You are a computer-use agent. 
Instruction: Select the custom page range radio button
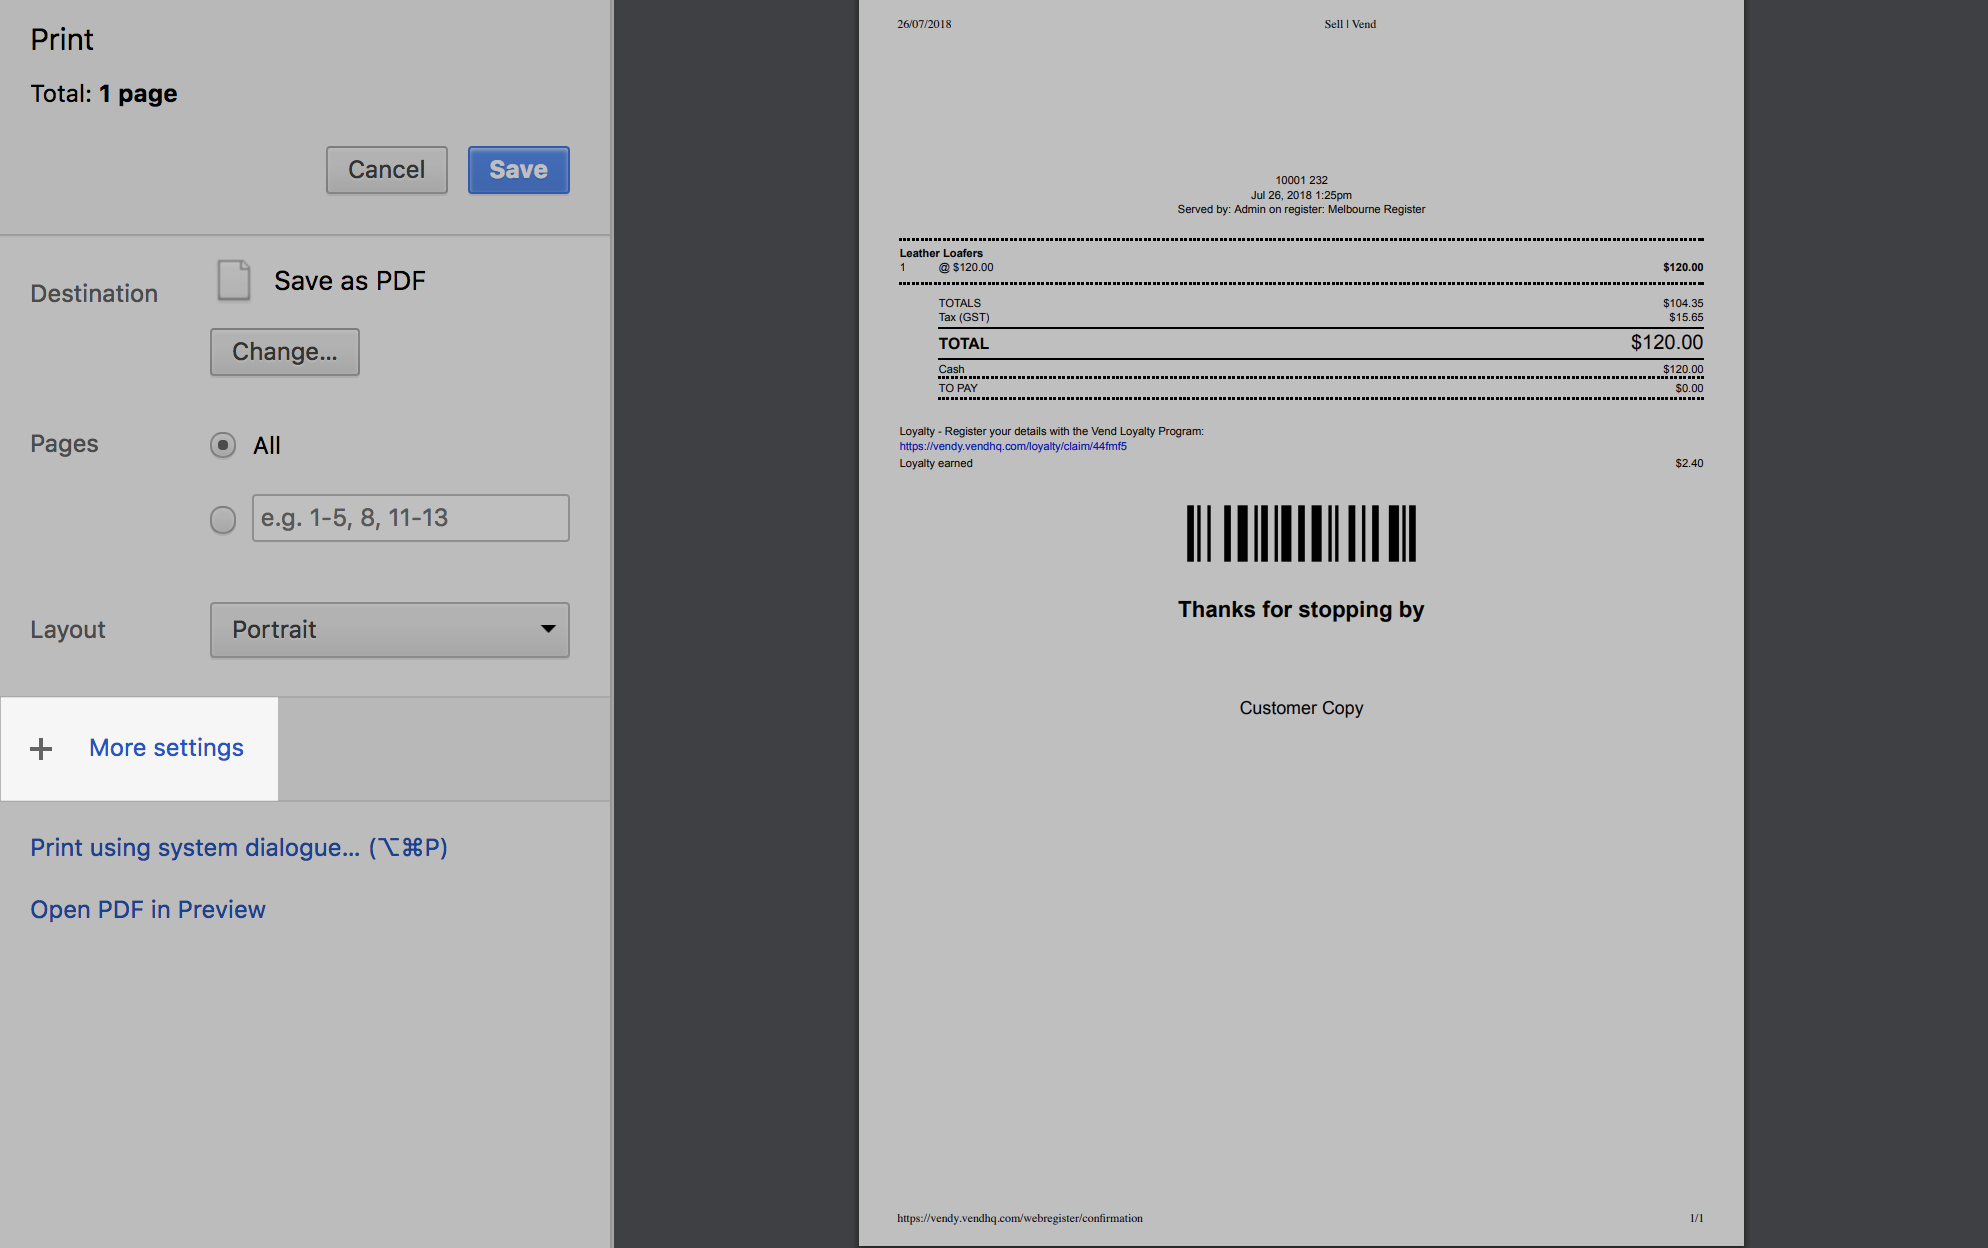223,519
